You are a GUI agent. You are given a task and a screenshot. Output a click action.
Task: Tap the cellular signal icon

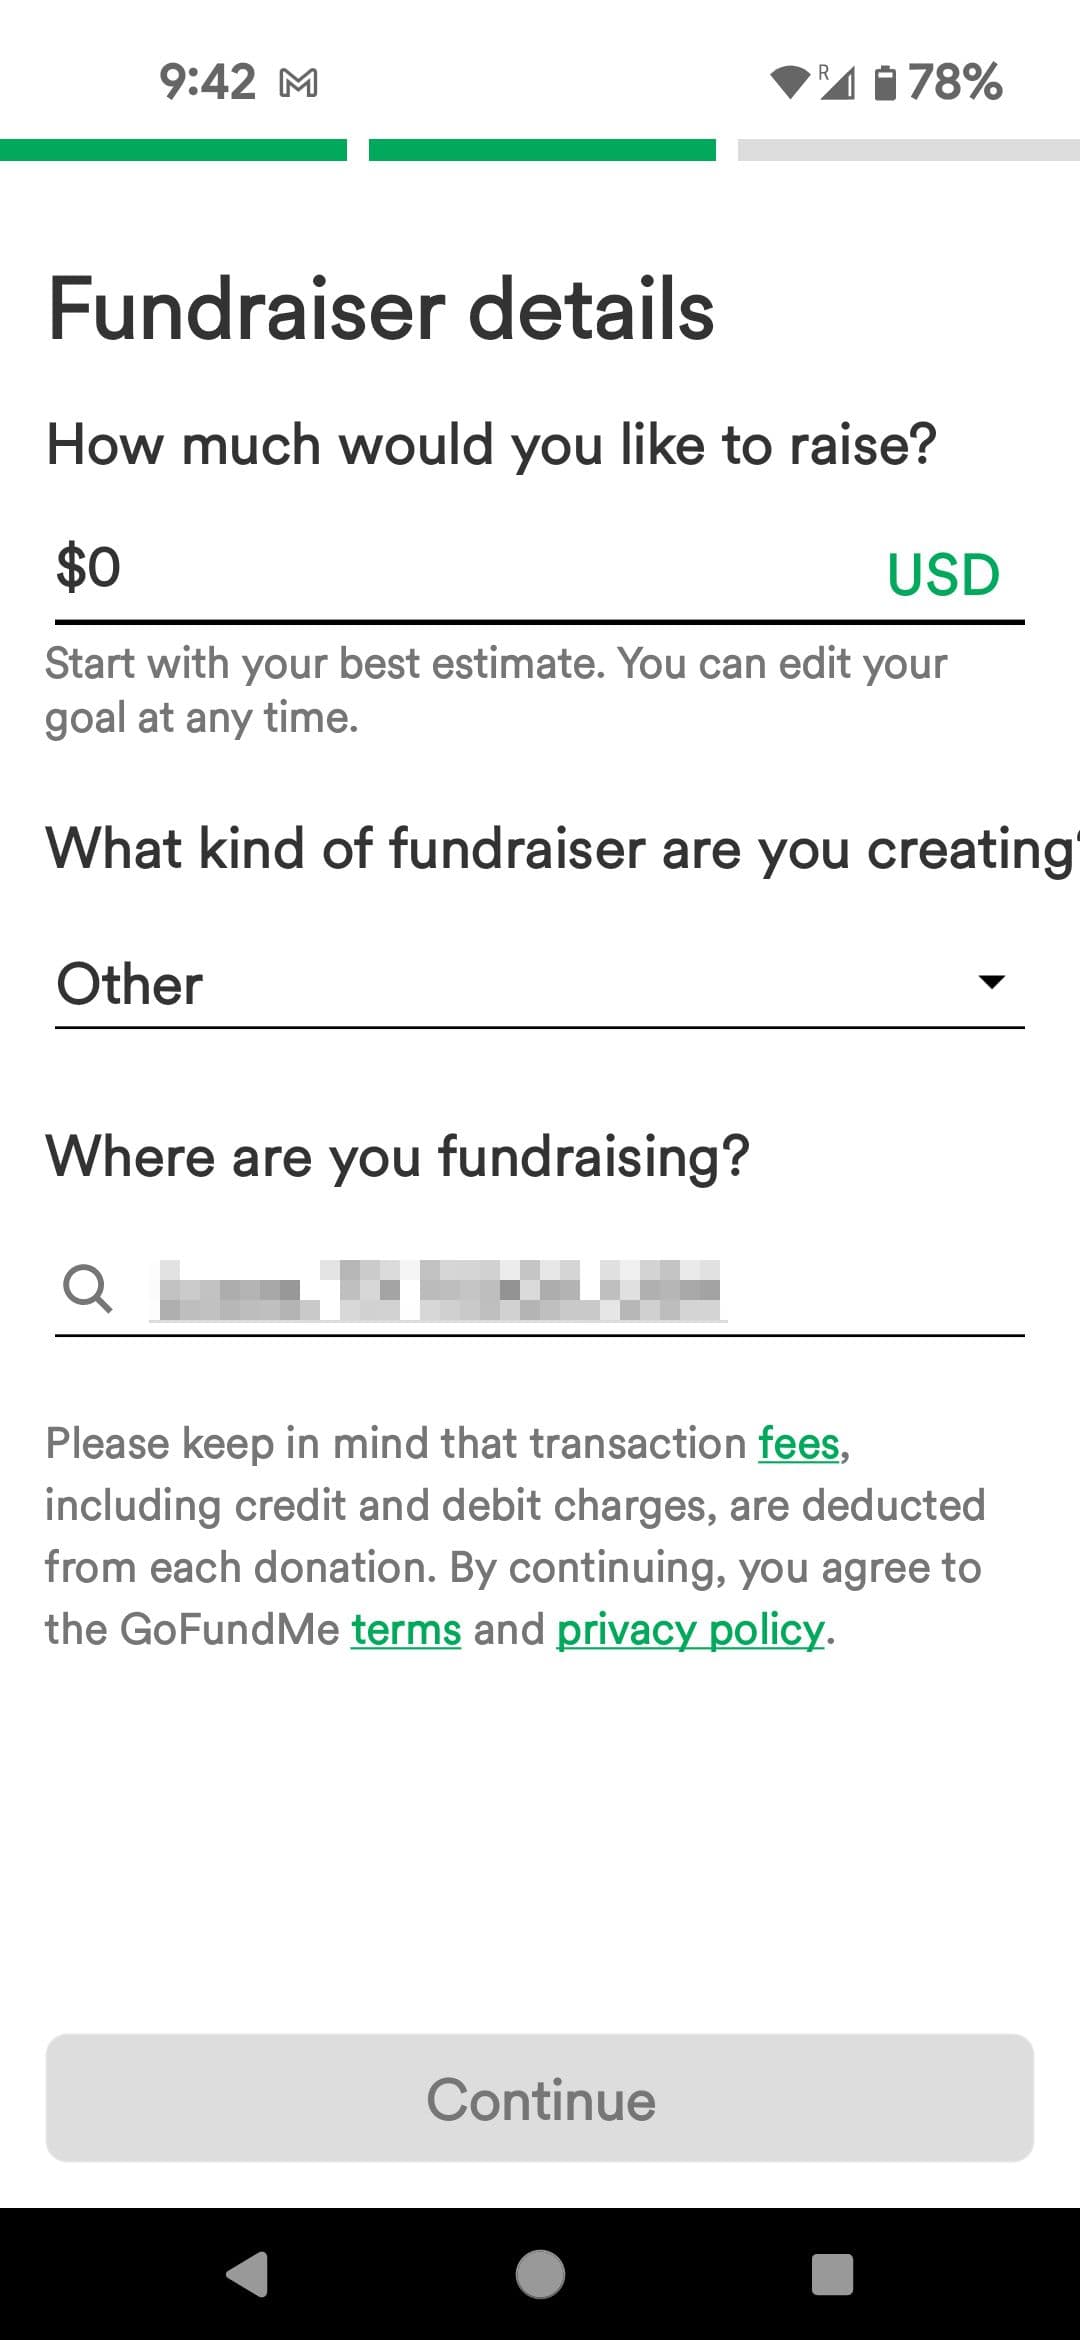[837, 82]
